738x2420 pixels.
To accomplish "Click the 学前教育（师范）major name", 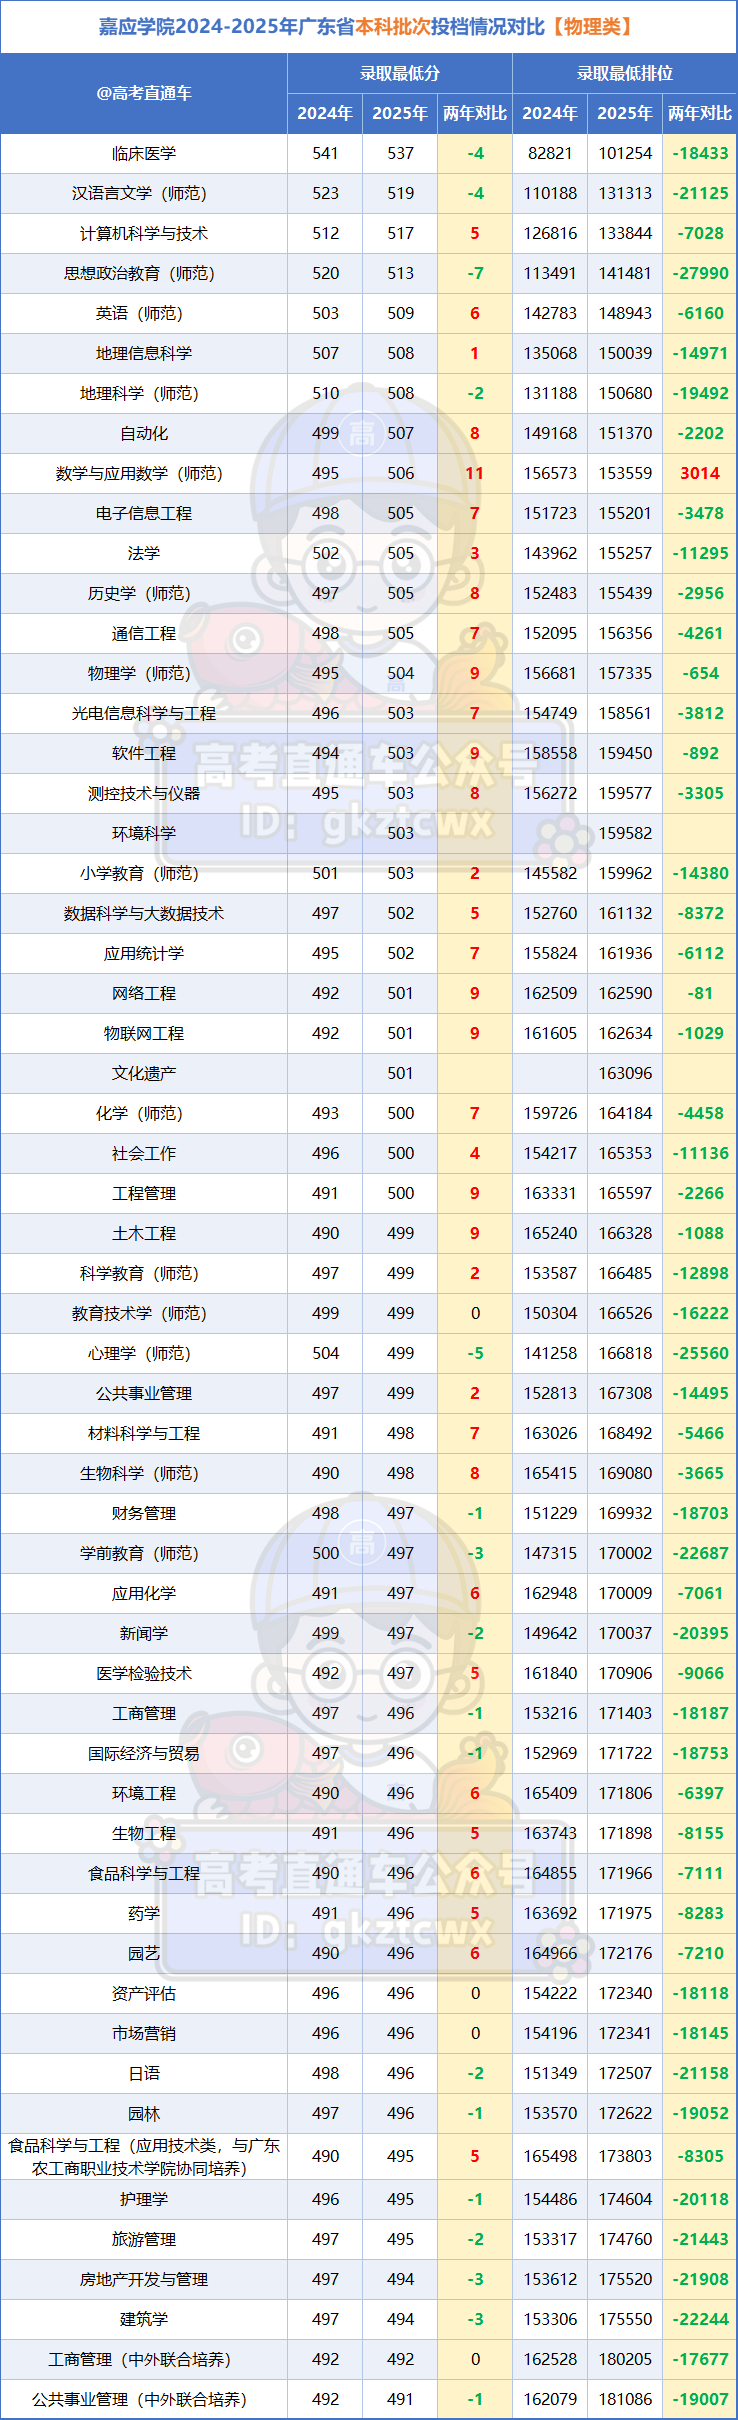I will [144, 1553].
